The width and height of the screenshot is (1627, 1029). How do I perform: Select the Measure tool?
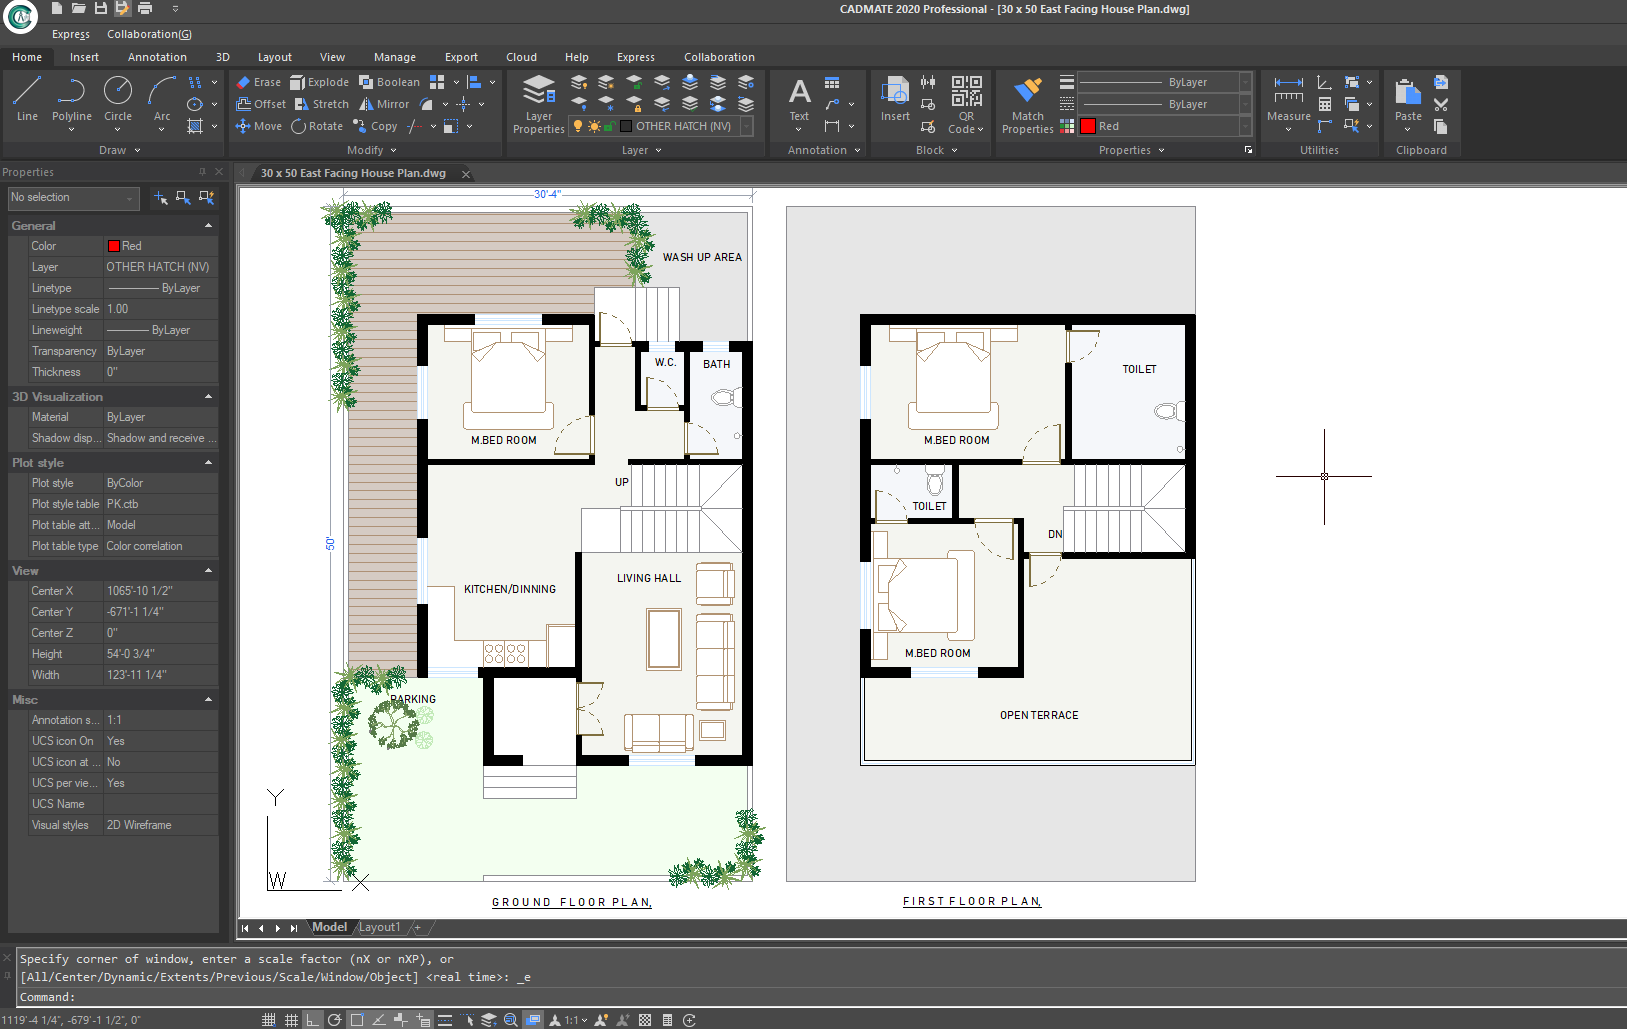coord(1288,99)
